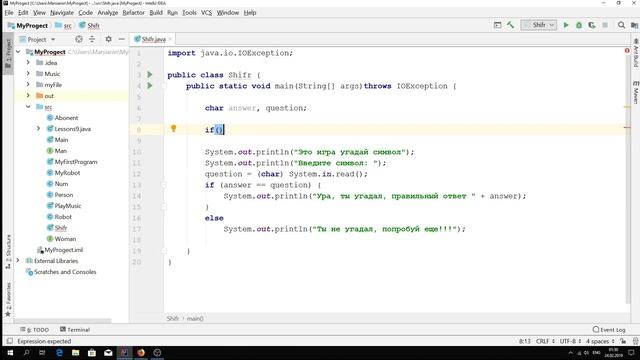Toggle the Maven side tool window
The image size is (640, 360).
(x=636, y=93)
